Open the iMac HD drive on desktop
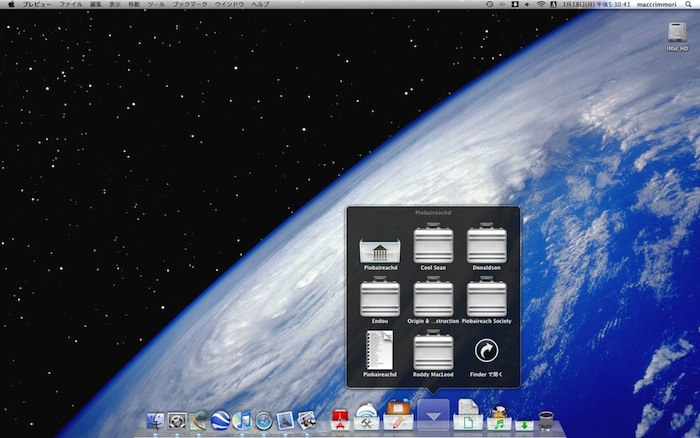Image resolution: width=700 pixels, height=438 pixels. pyautogui.click(x=677, y=32)
